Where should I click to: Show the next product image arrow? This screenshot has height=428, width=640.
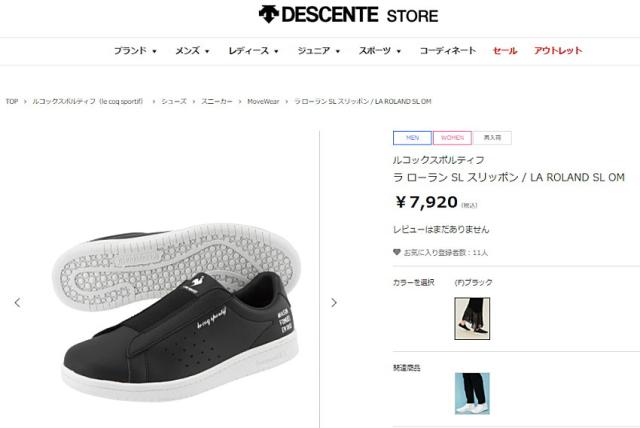coord(334,302)
